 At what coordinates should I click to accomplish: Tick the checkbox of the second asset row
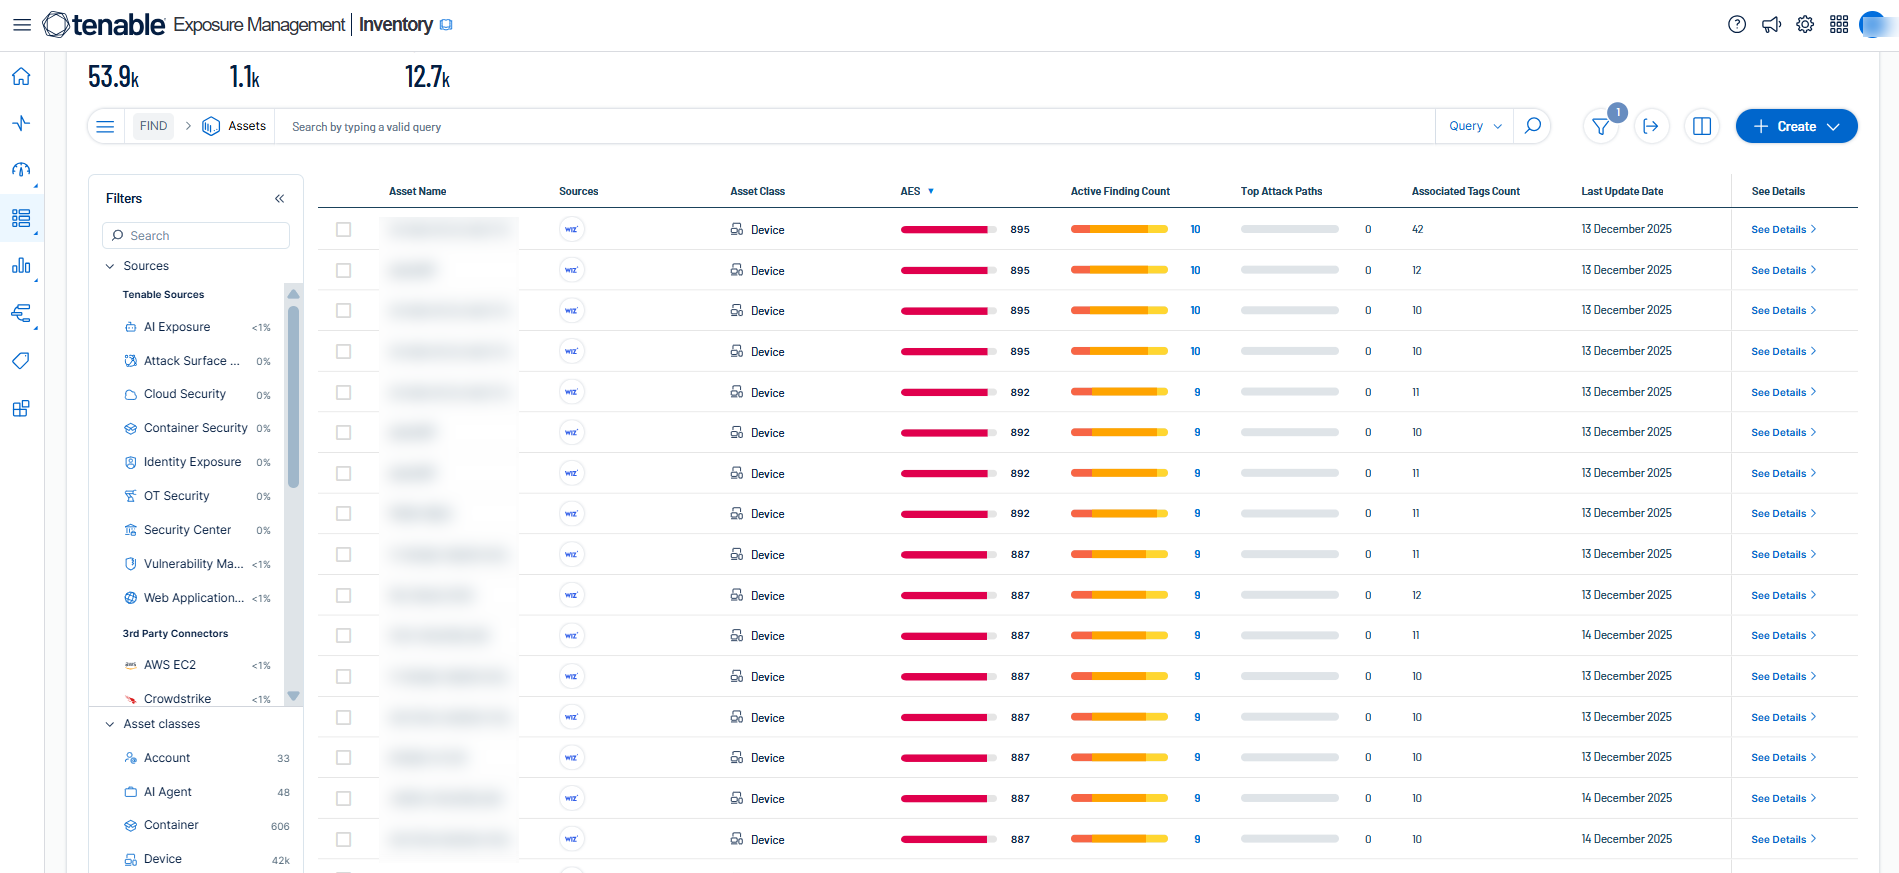pyautogui.click(x=343, y=271)
